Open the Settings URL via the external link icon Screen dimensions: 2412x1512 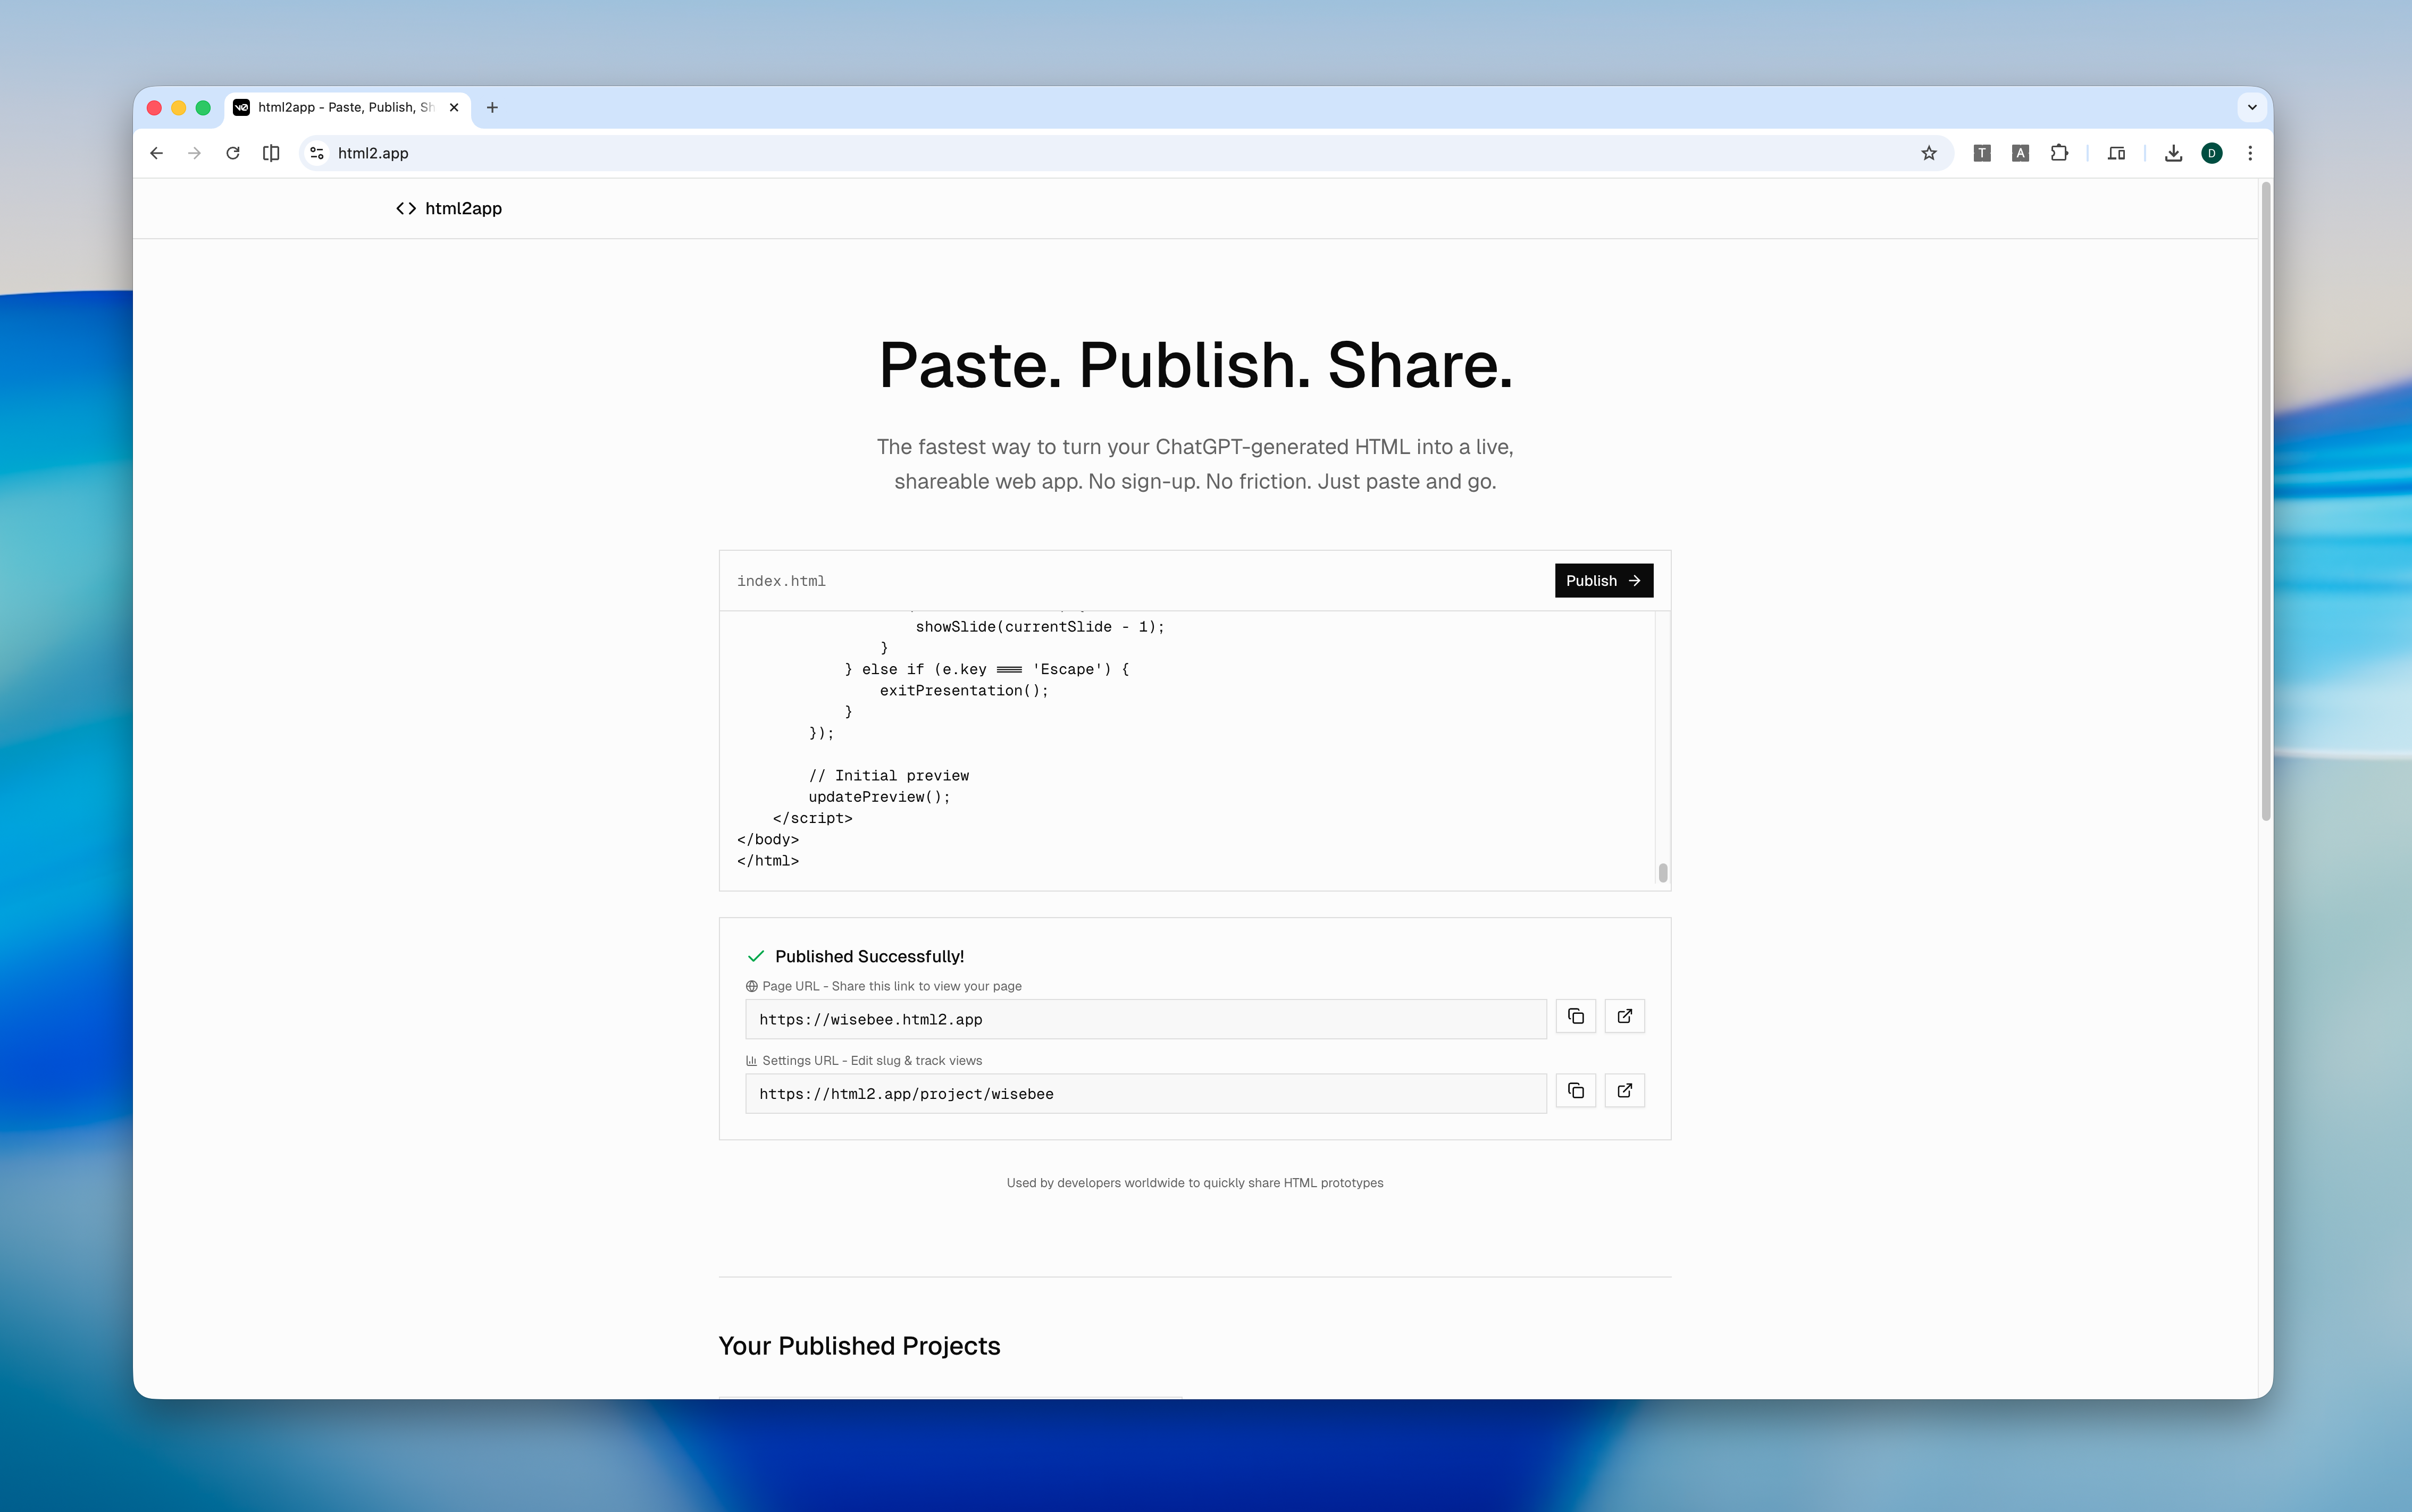pyautogui.click(x=1624, y=1090)
